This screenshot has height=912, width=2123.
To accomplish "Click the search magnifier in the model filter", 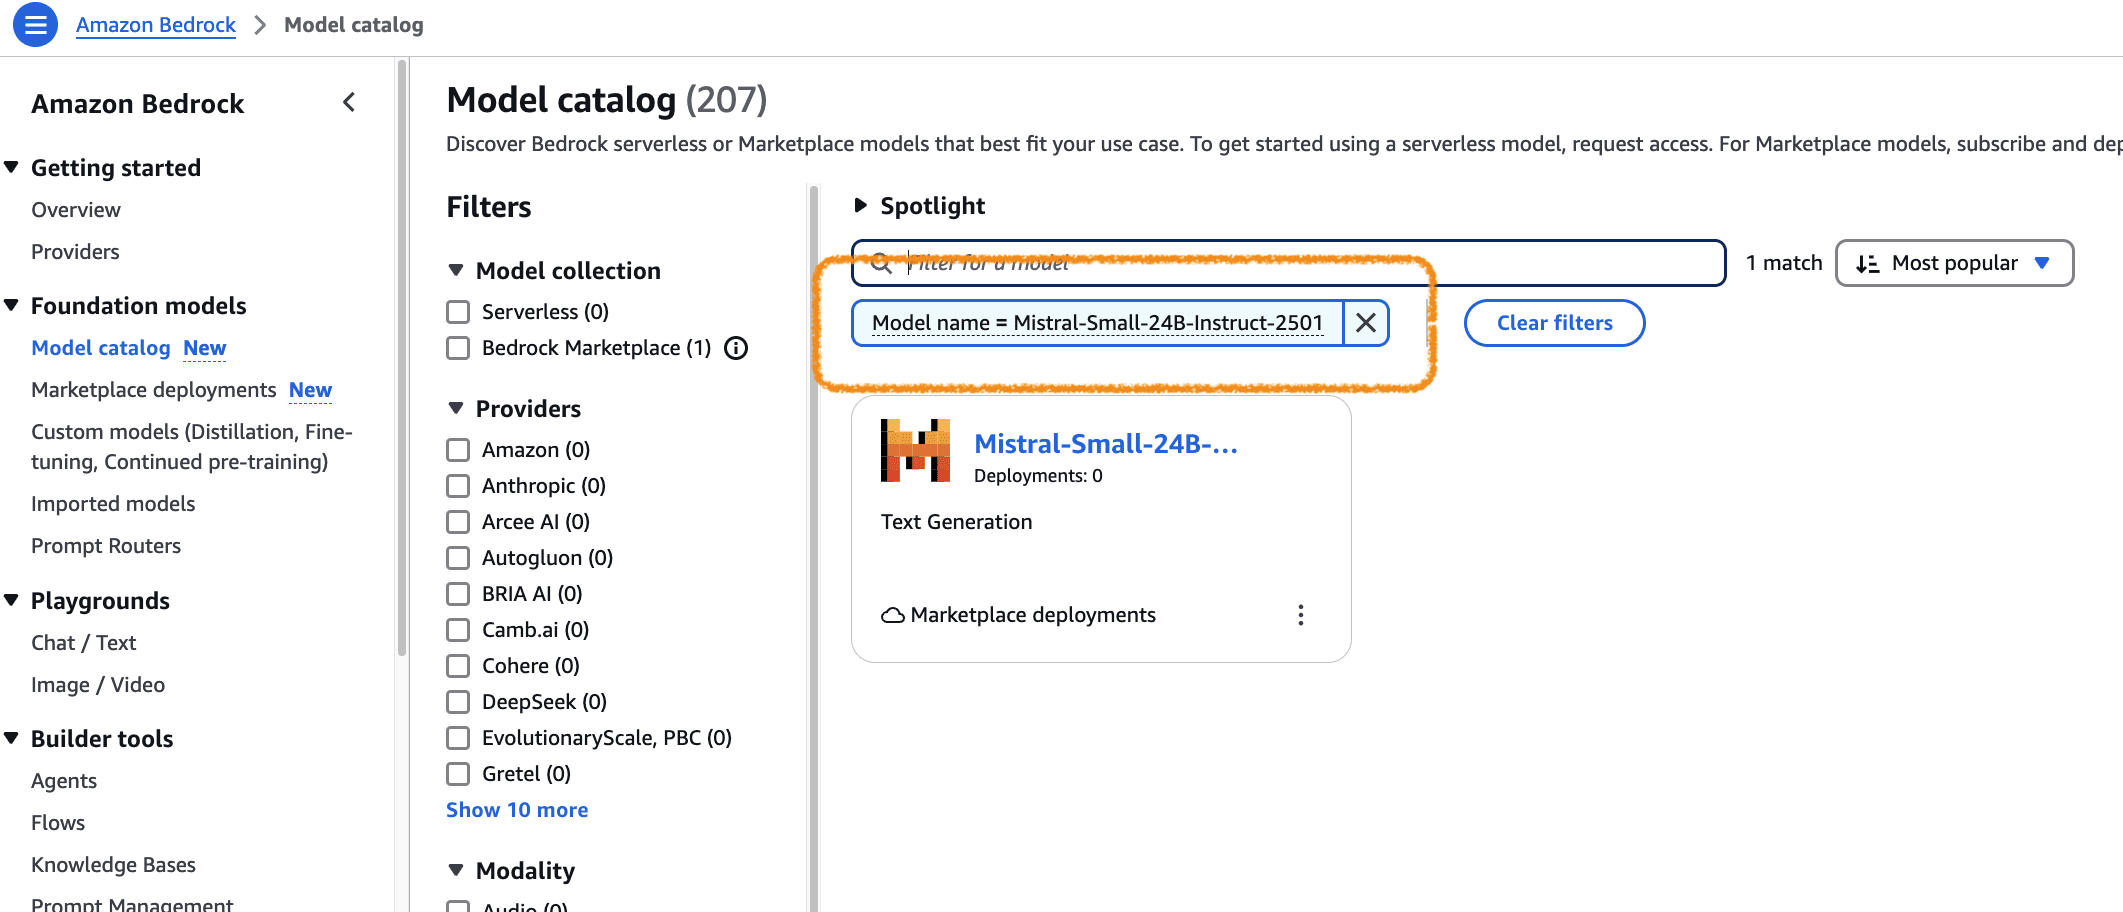I will pos(882,263).
